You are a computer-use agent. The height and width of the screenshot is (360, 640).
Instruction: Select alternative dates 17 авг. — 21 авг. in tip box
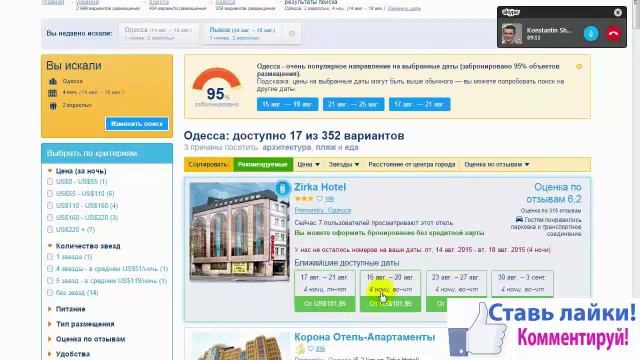click(x=420, y=104)
